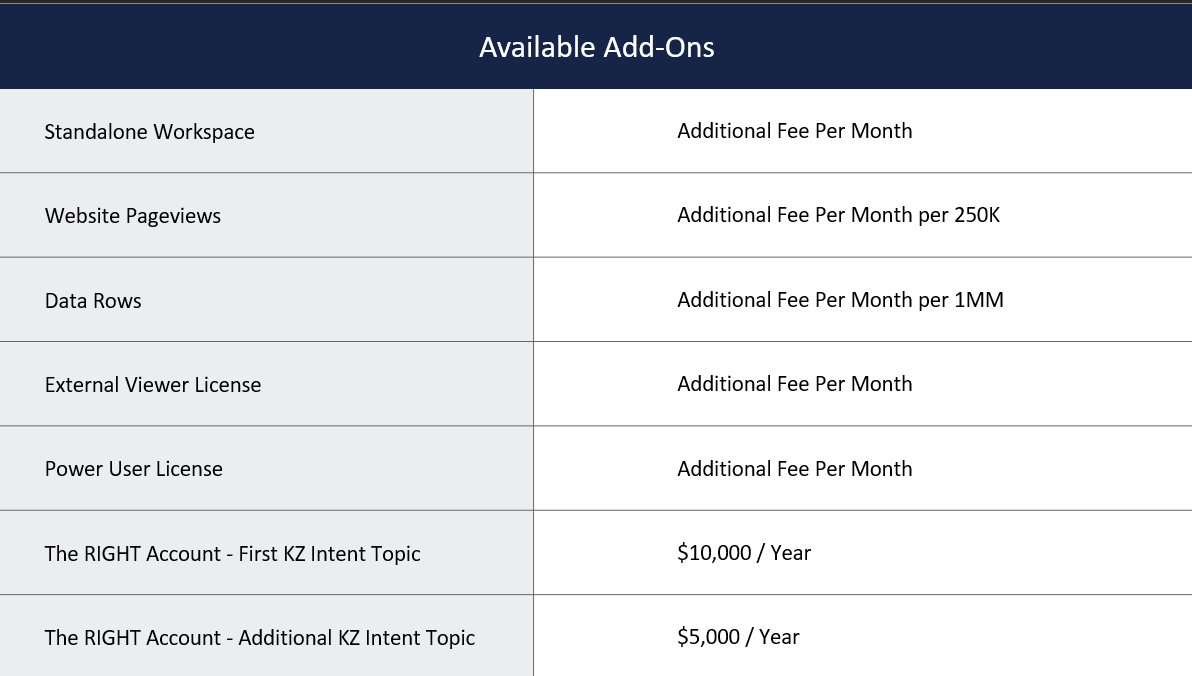1192x676 pixels.
Task: Click the Power User License fee text
Action: coord(794,469)
